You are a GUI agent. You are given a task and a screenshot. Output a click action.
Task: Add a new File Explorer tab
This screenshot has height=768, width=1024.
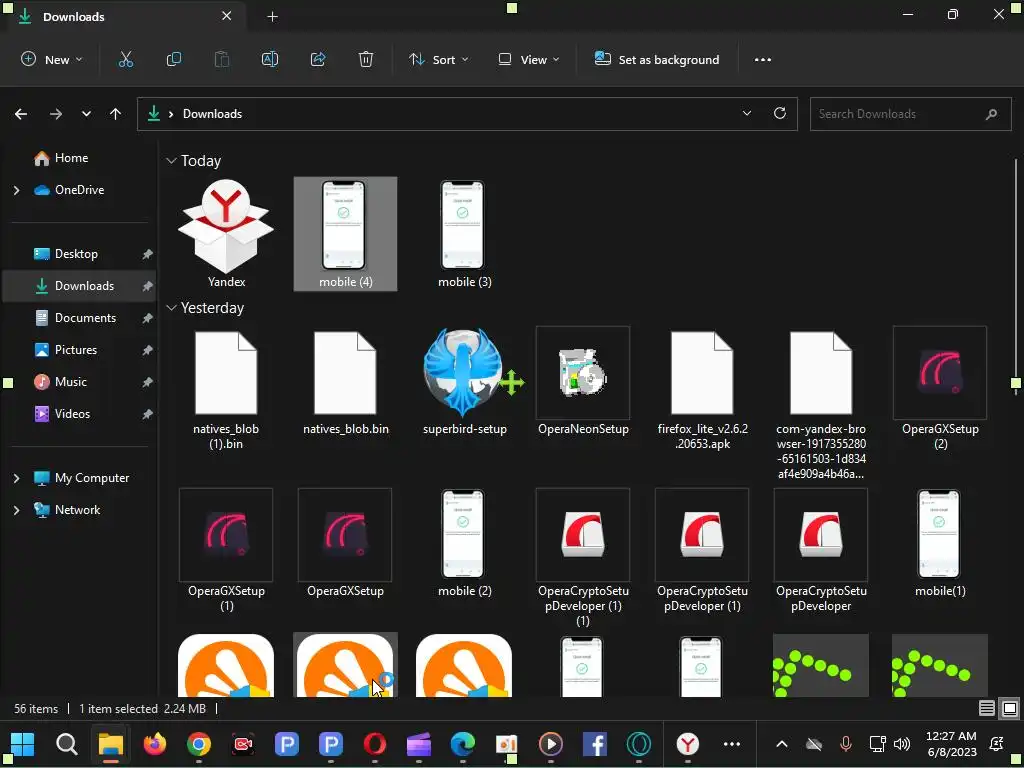click(272, 17)
